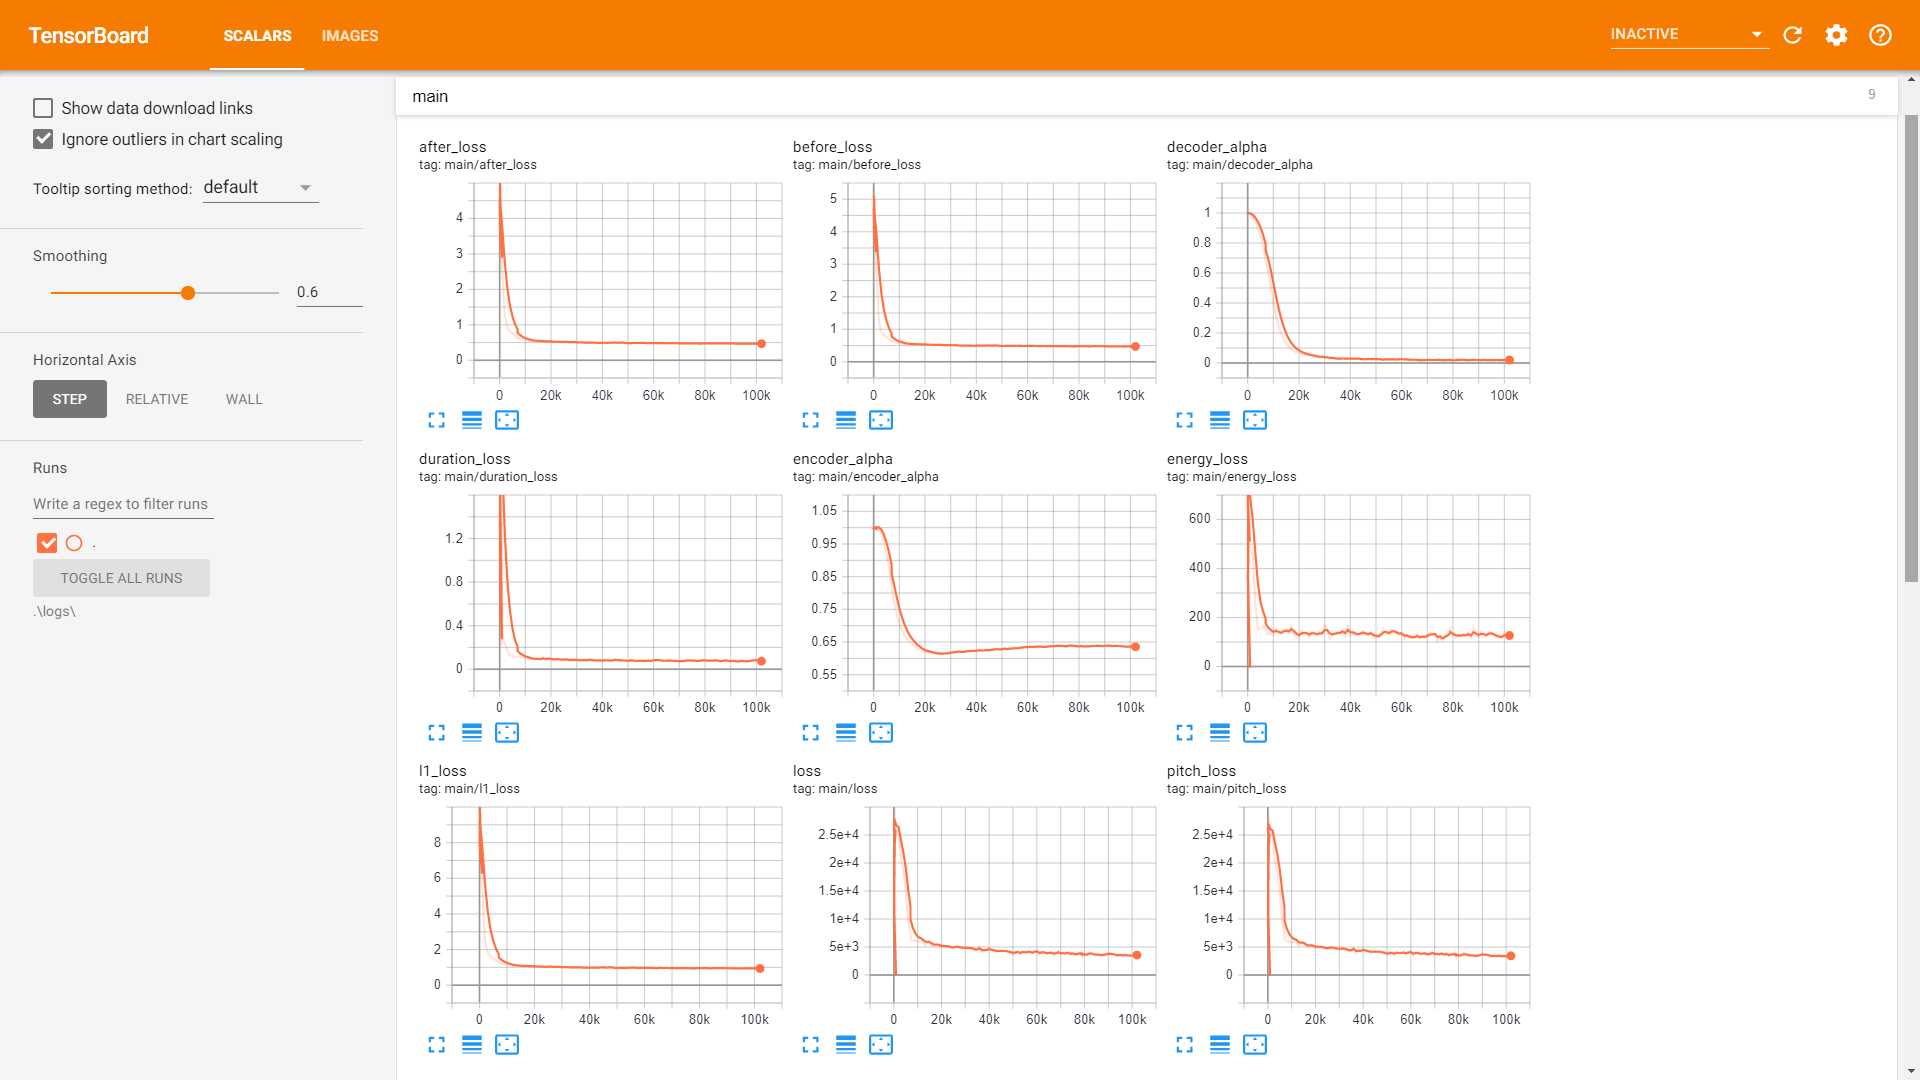Click the TOGGLE ALL RUNS button
This screenshot has height=1080, width=1920.
pyautogui.click(x=121, y=578)
